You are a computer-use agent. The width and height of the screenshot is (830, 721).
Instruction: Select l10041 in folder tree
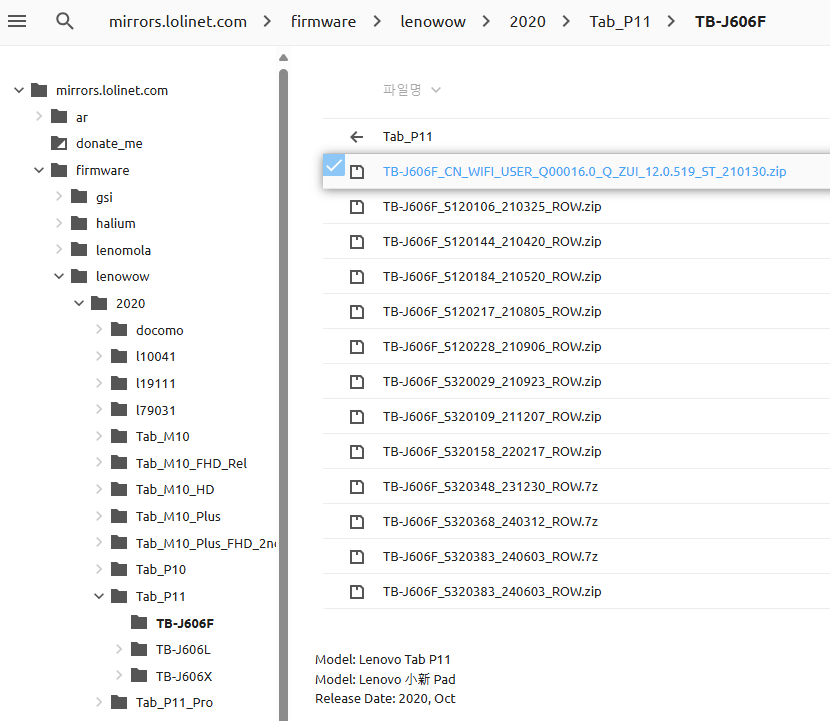coord(156,356)
